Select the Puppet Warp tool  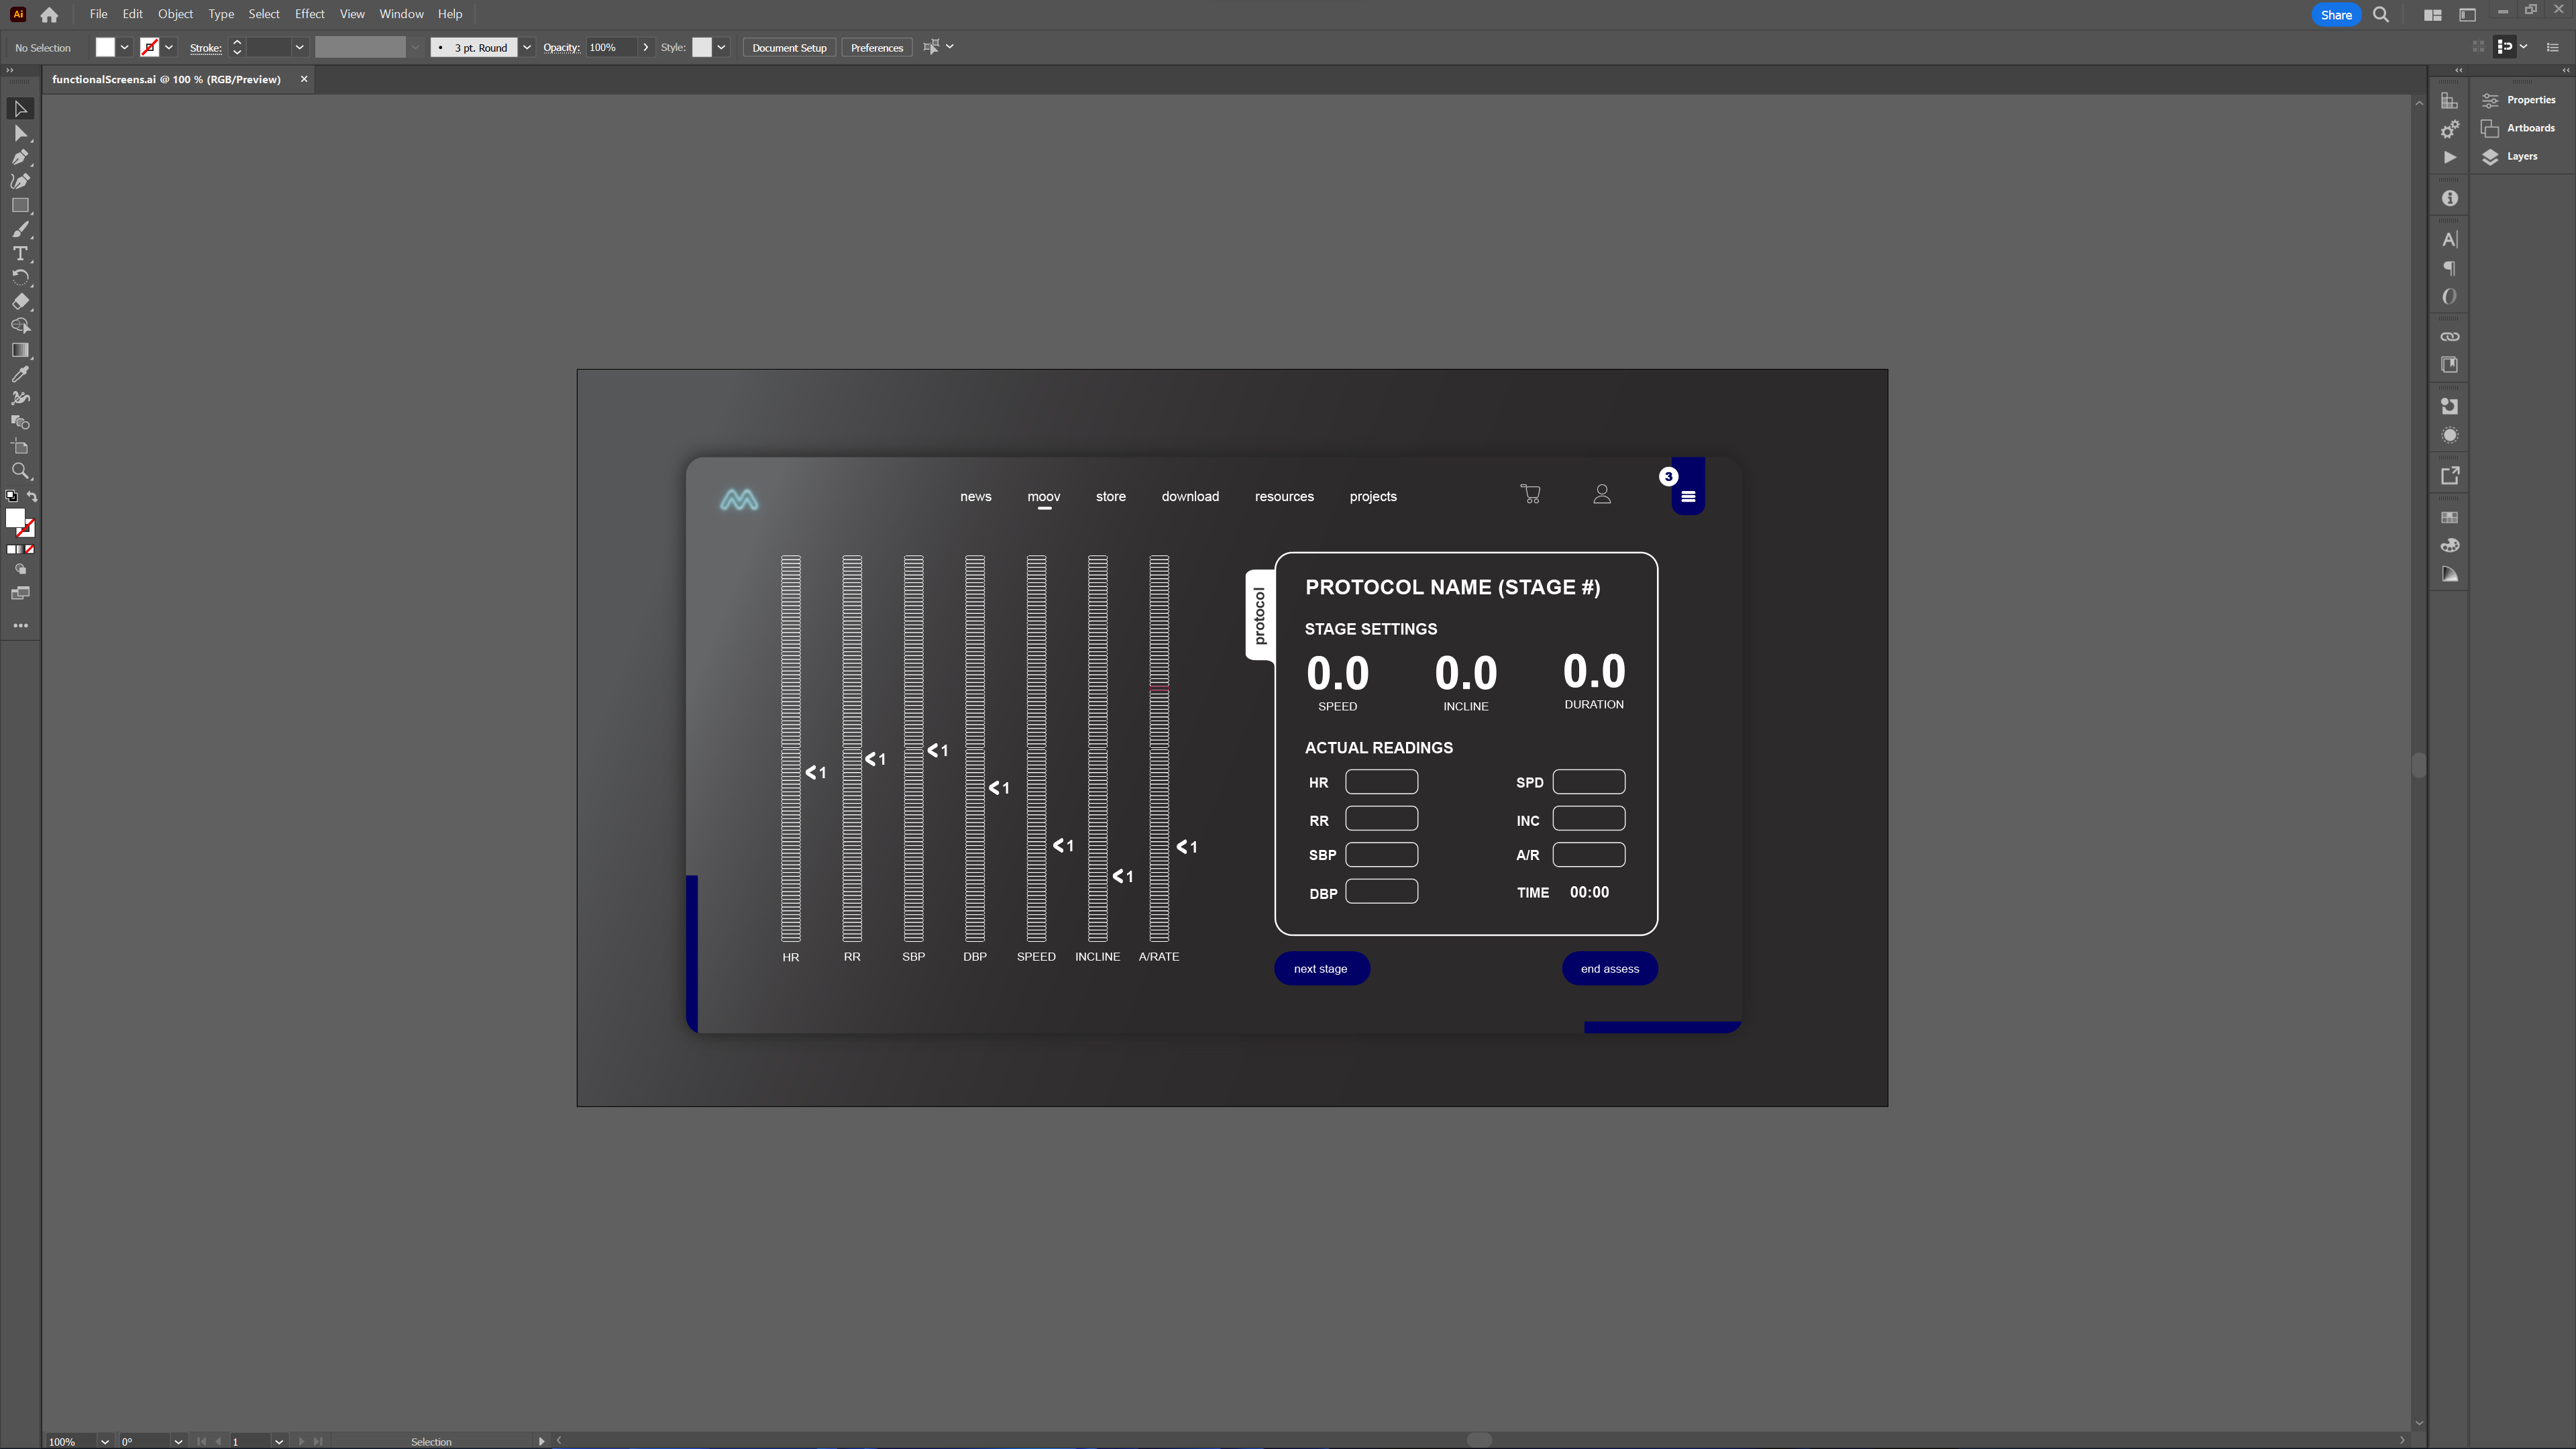(x=20, y=398)
